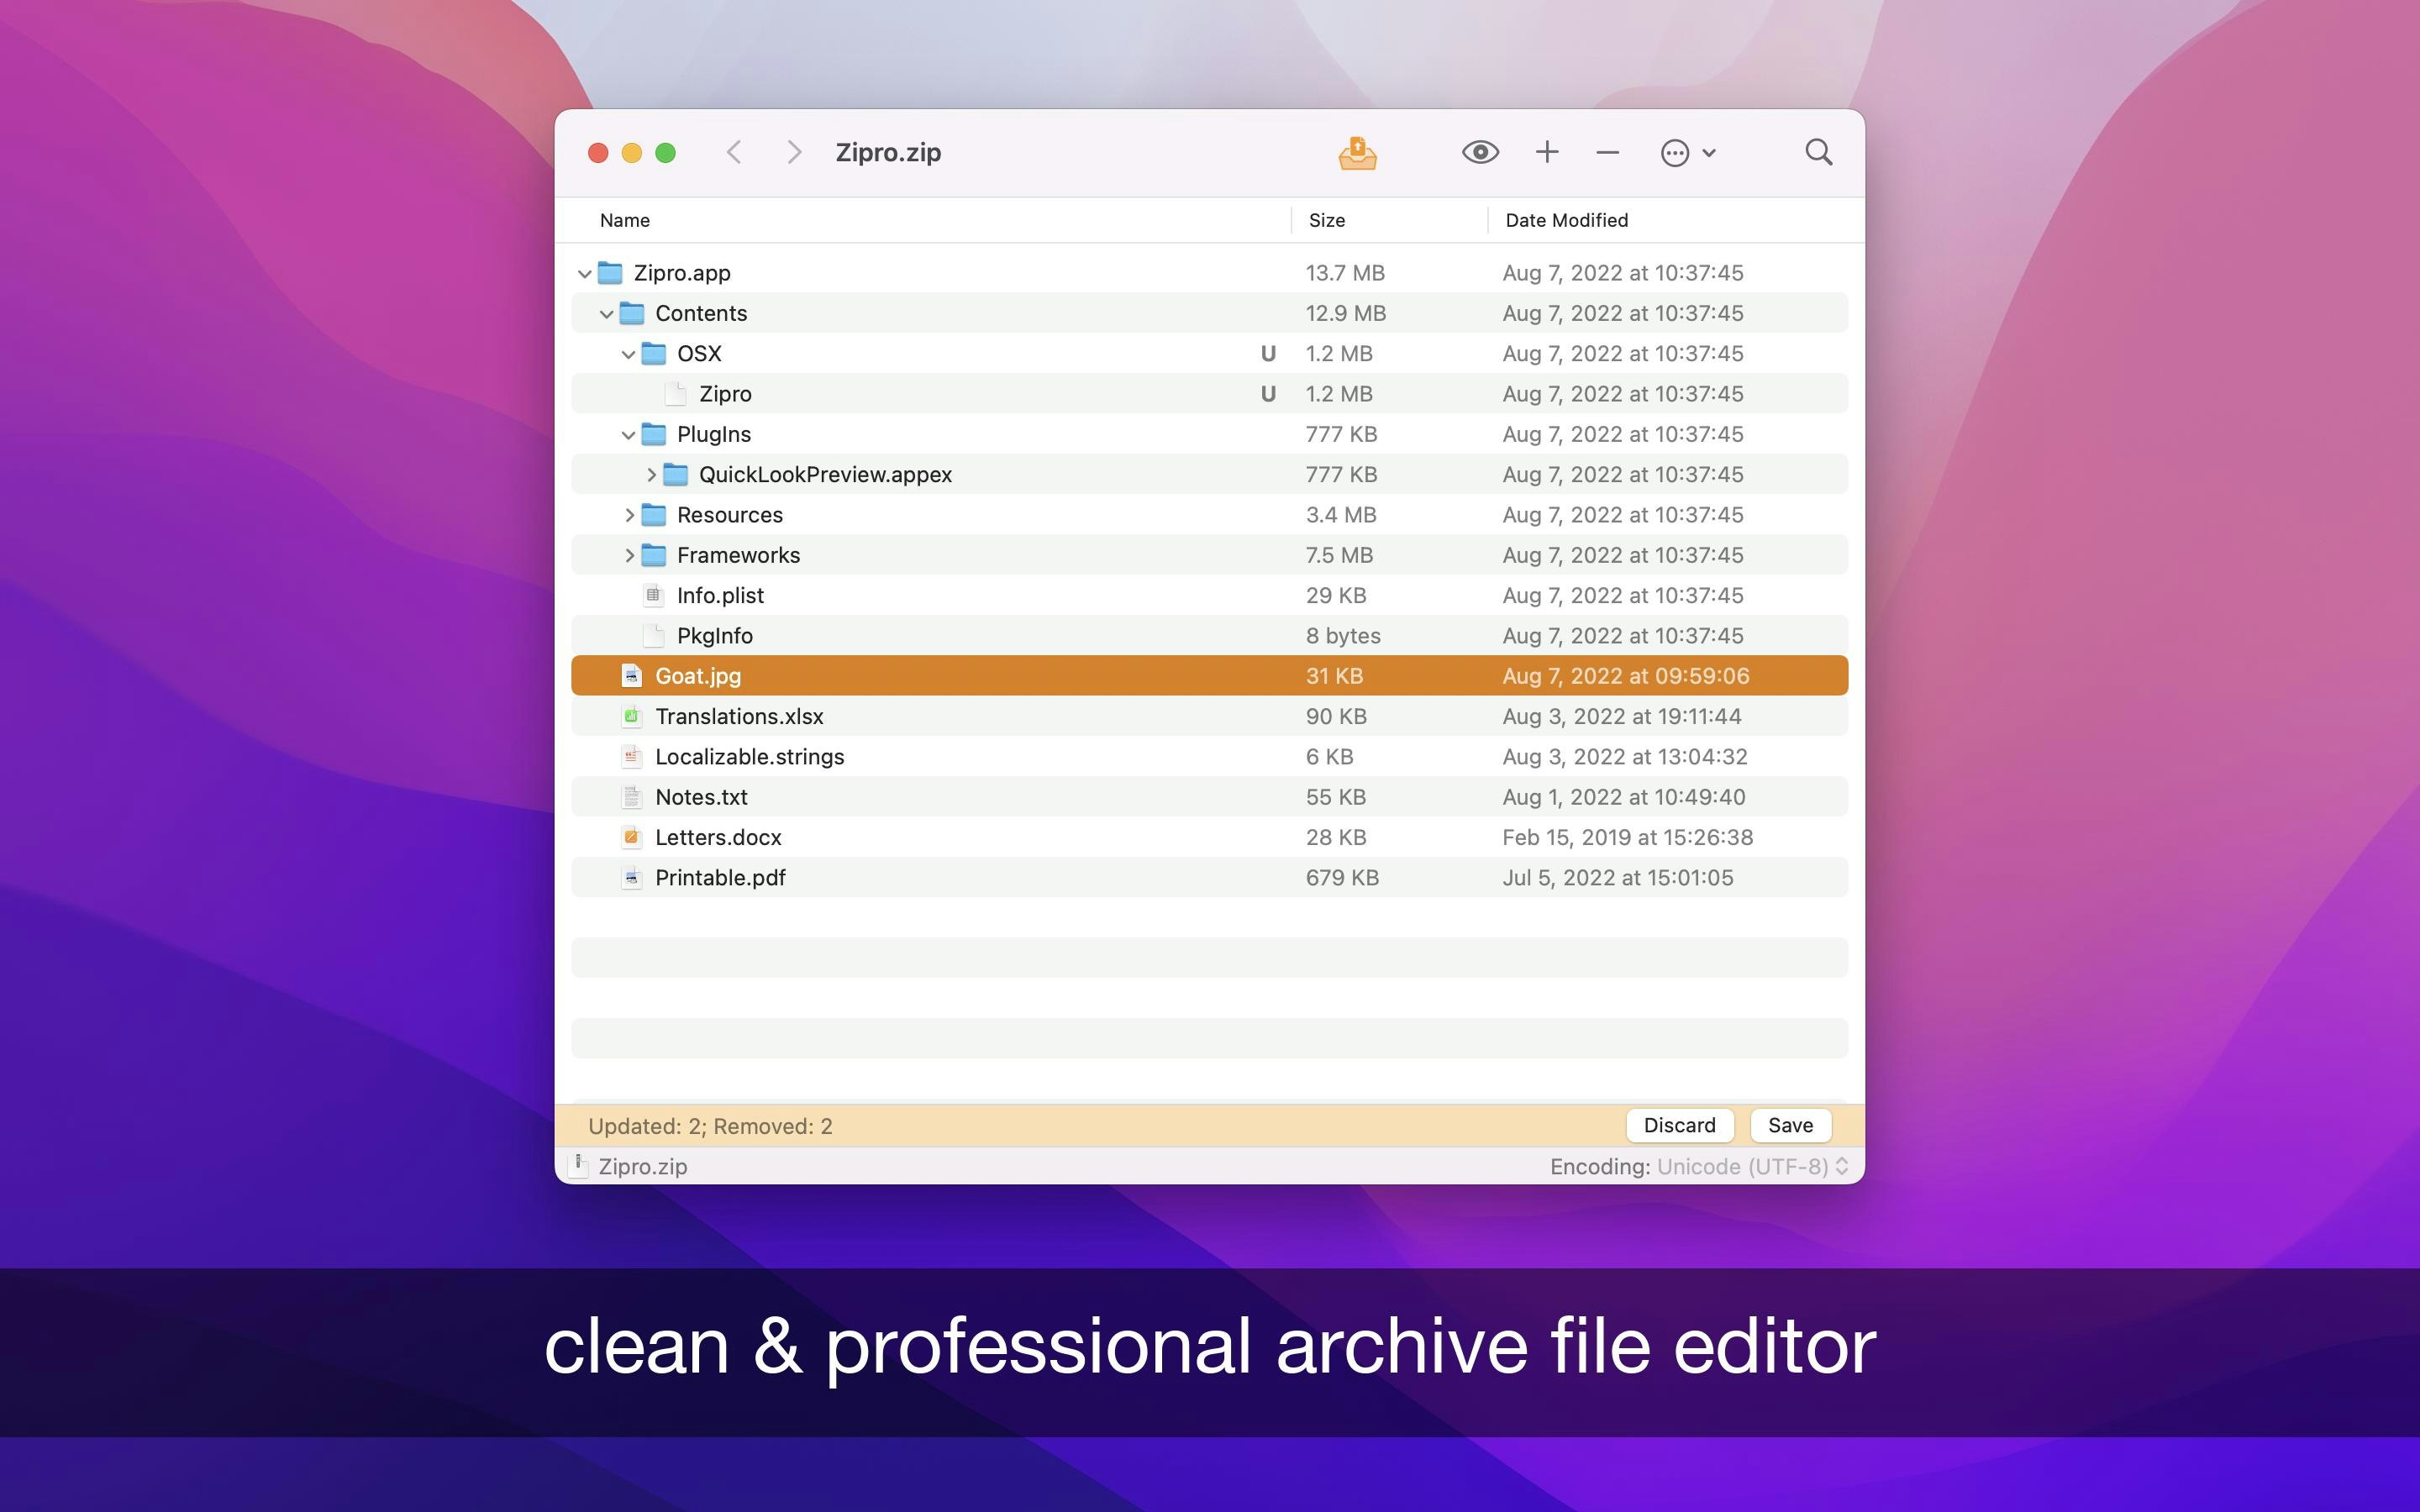Click the Translations.xlsx spreadsheet icon
Viewport: 2420px width, 1512px height.
pos(631,716)
